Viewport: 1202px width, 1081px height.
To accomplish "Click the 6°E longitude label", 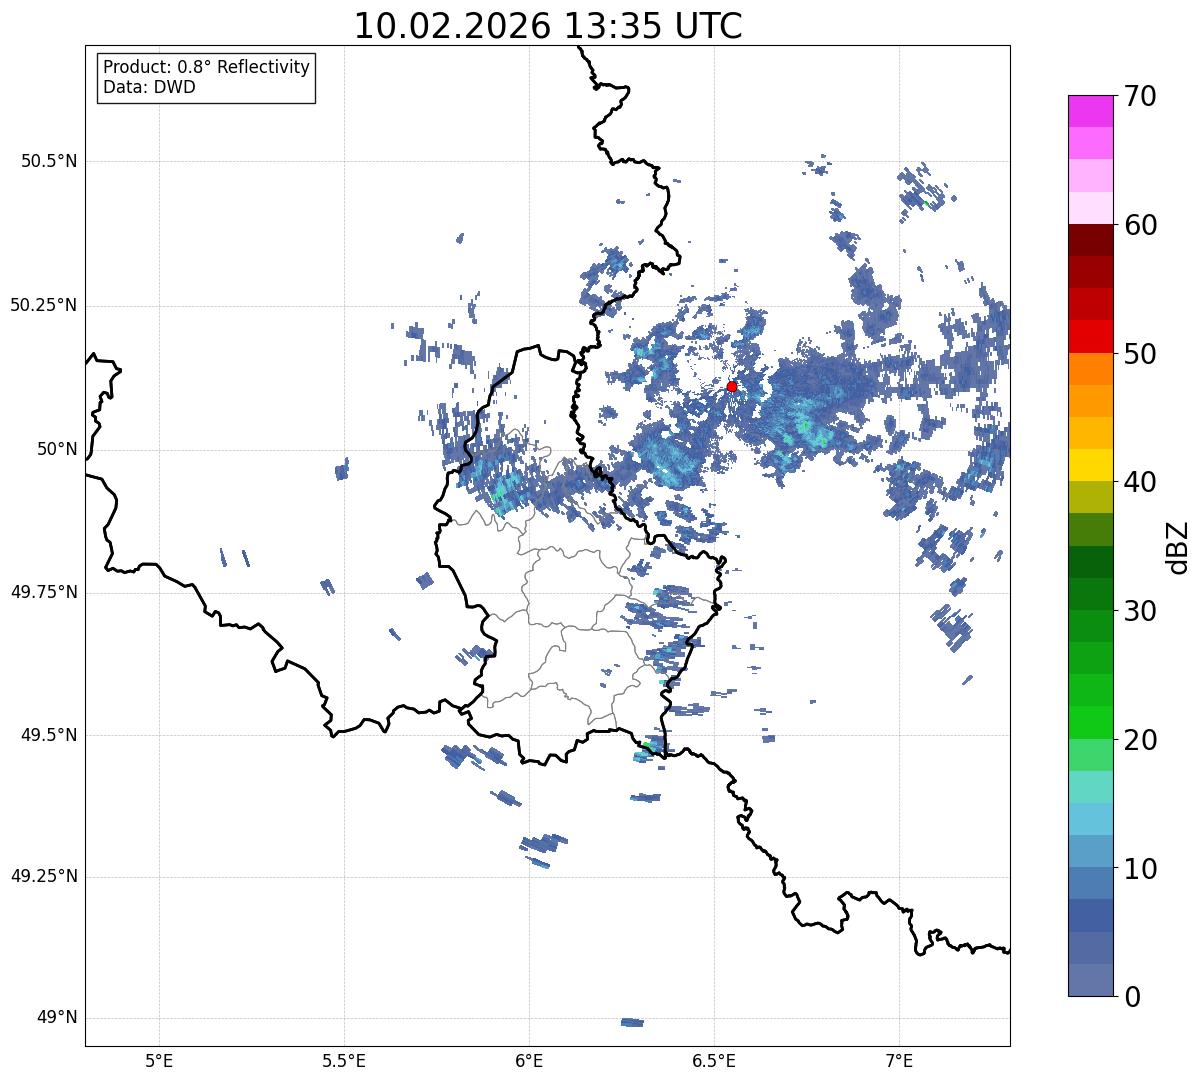I will (x=529, y=1060).
